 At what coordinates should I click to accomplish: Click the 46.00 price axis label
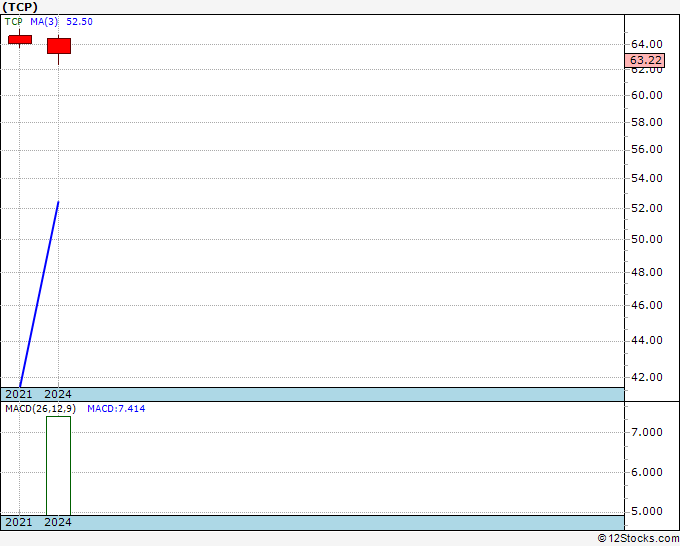tap(647, 305)
